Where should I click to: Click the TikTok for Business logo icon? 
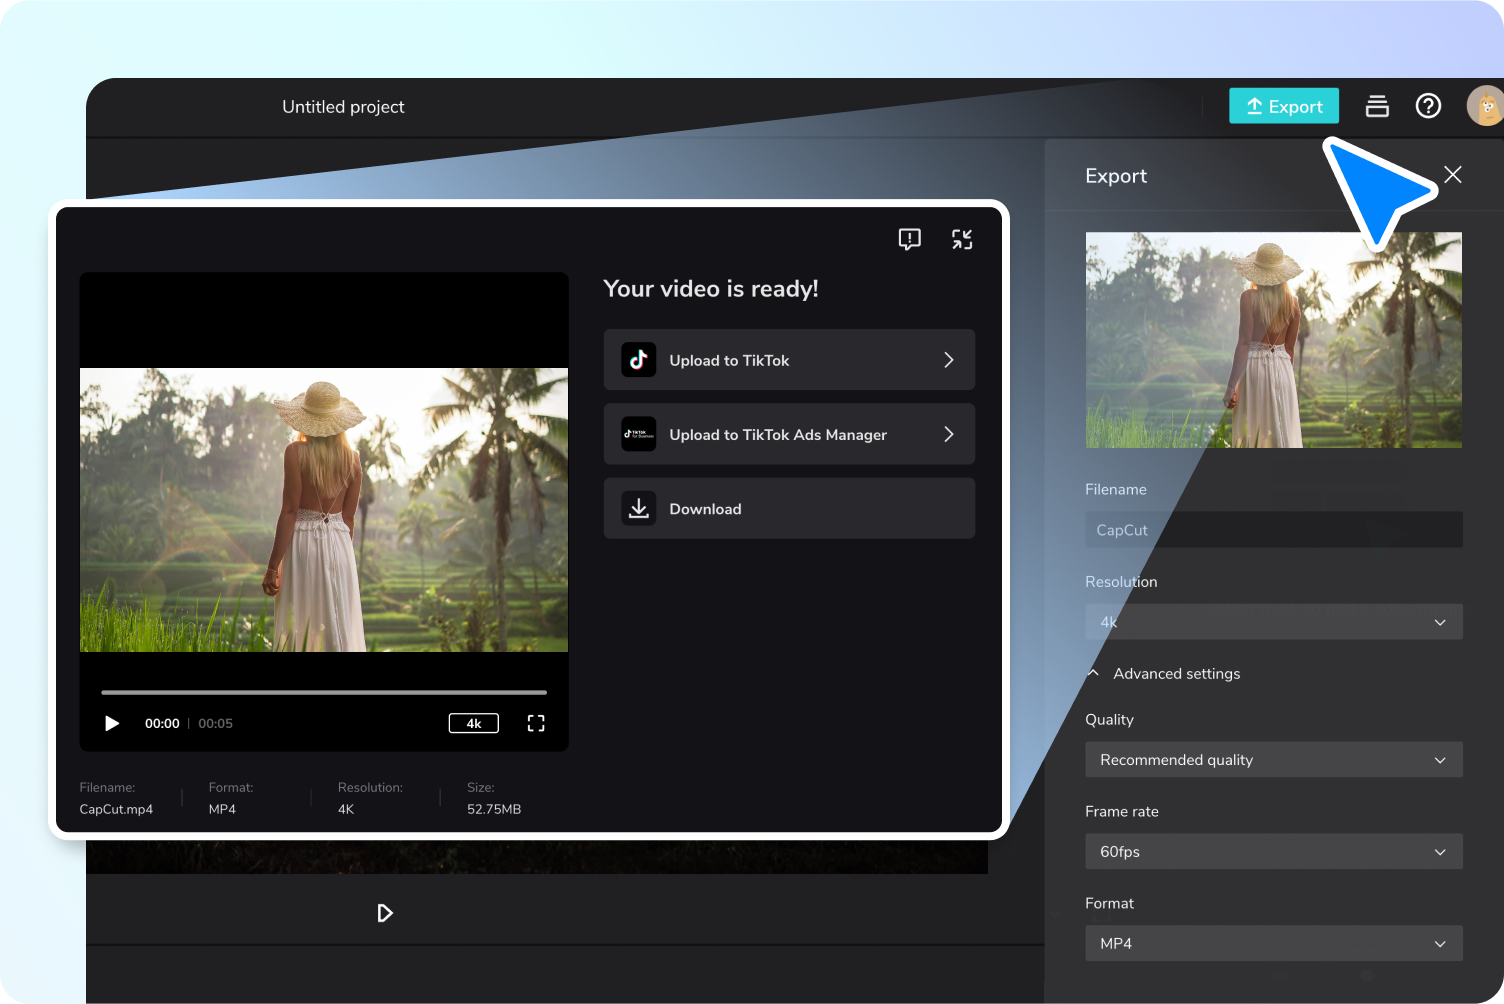(639, 434)
